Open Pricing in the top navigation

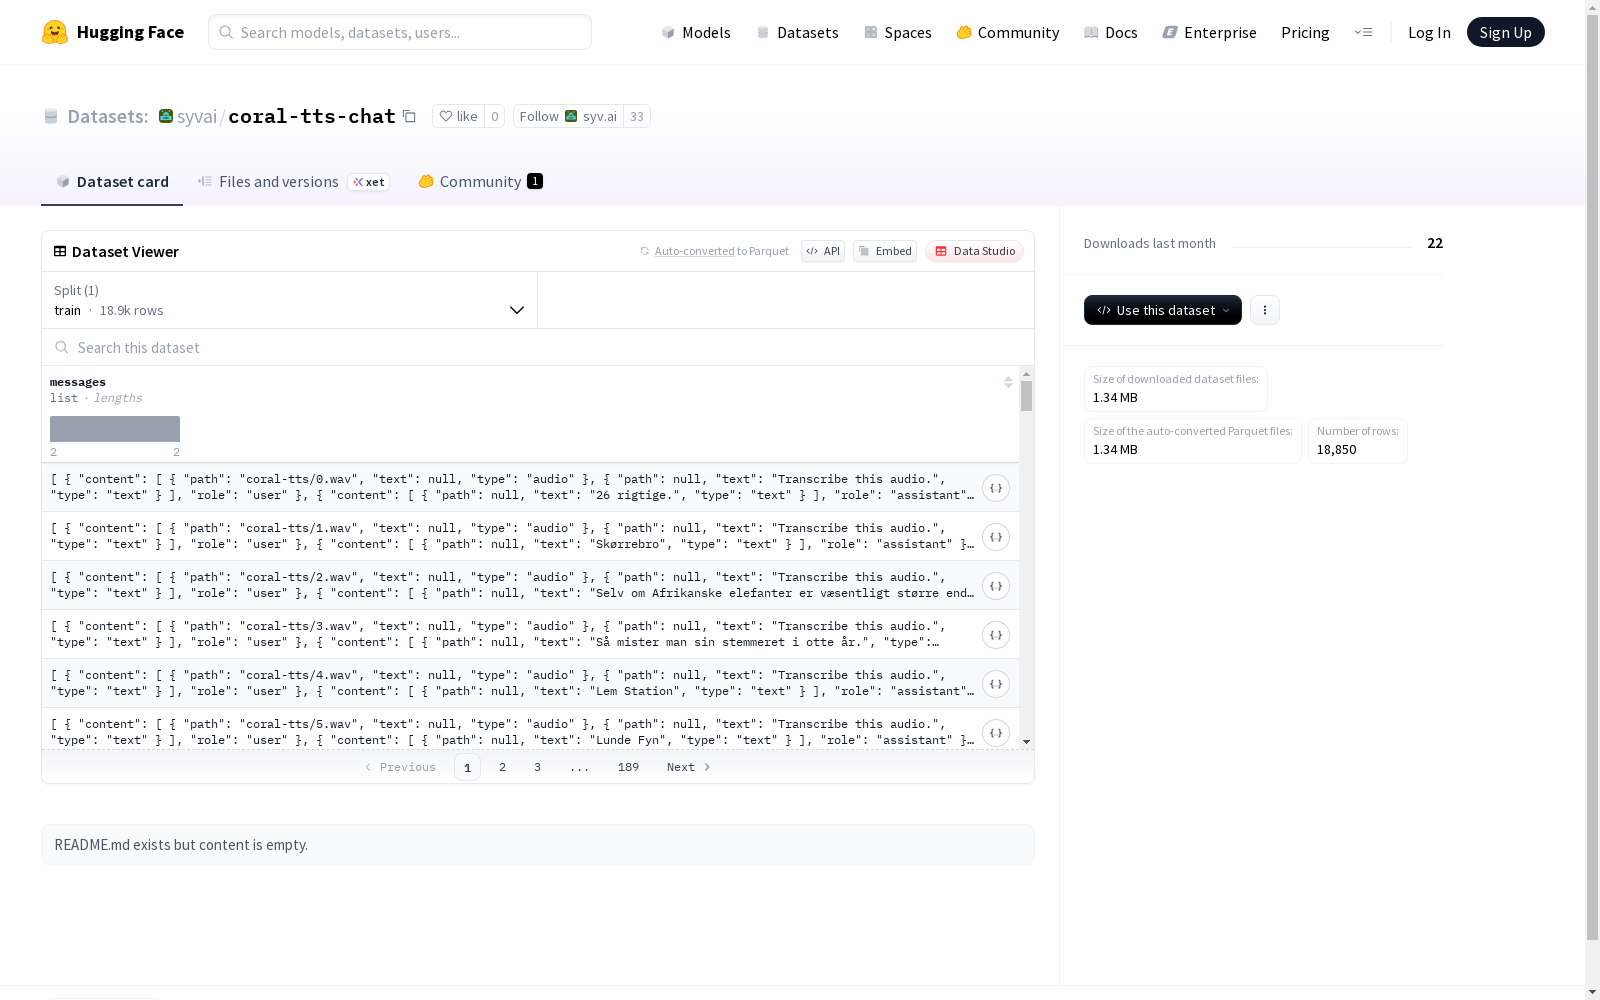1305,32
